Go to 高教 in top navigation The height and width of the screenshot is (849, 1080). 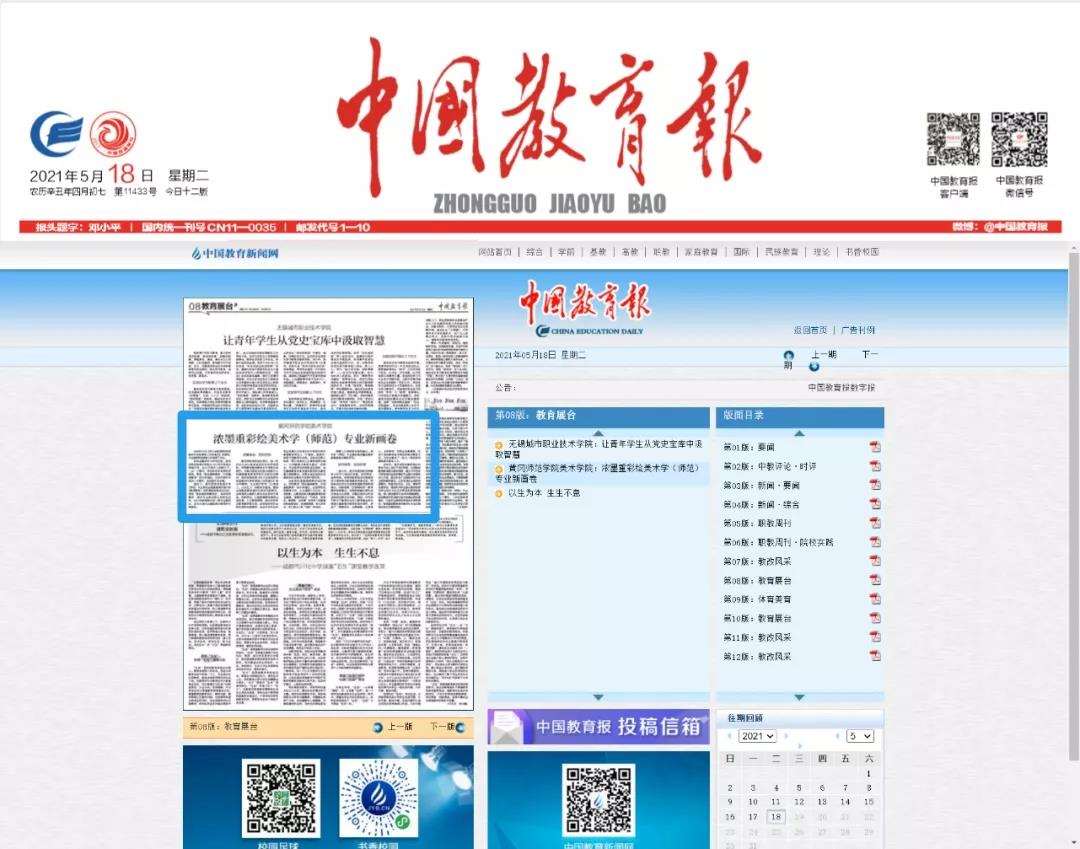(x=629, y=253)
